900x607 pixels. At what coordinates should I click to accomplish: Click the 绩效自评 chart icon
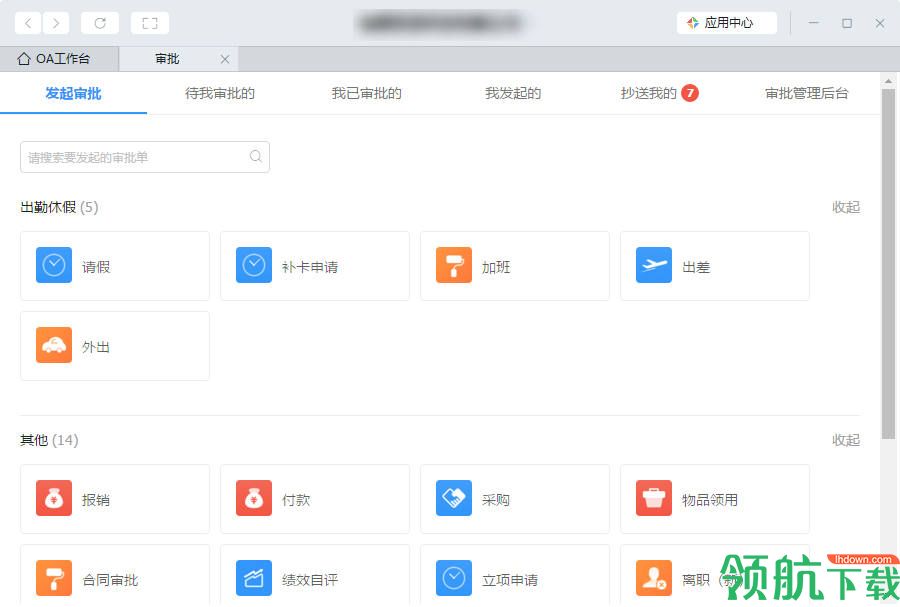pos(254,578)
